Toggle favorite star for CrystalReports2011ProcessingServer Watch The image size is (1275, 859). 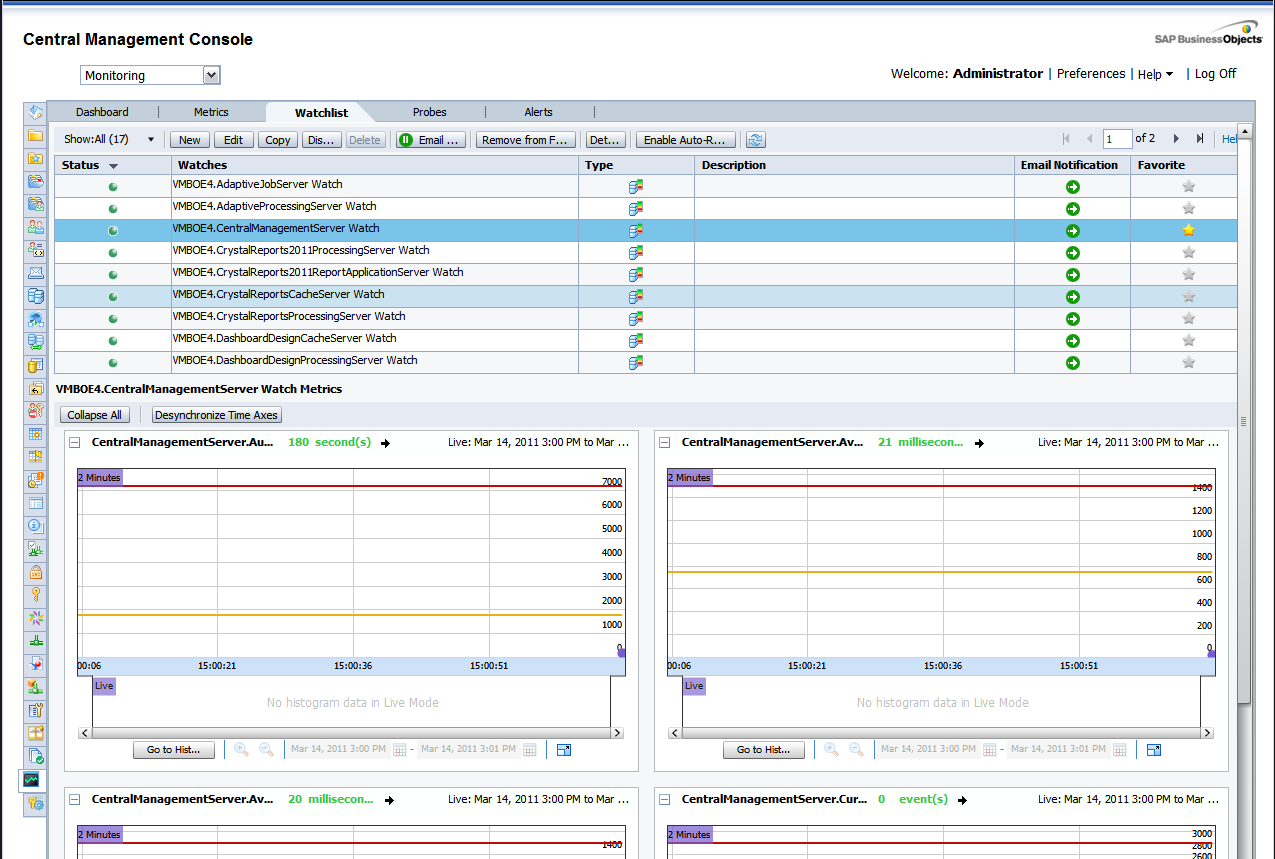click(1189, 252)
